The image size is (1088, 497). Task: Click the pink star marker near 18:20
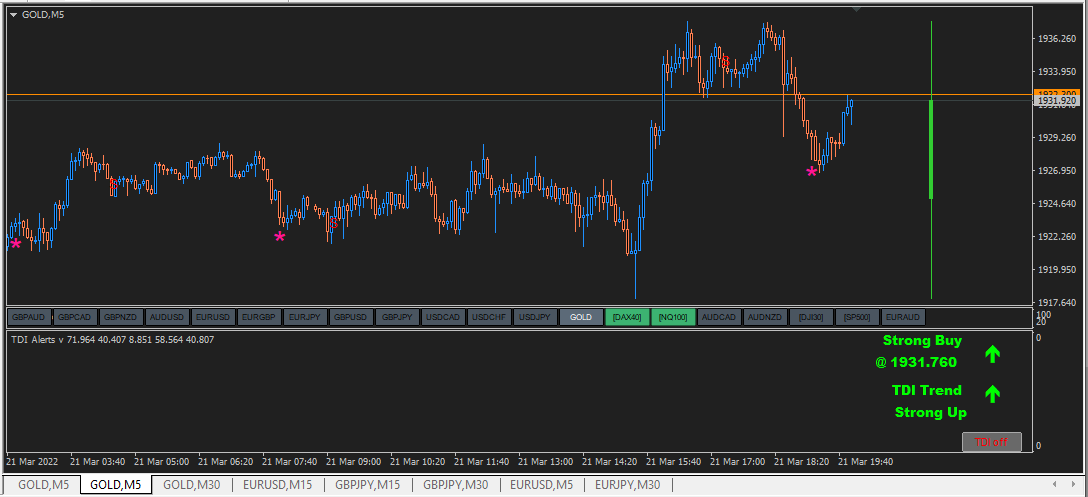tap(811, 171)
